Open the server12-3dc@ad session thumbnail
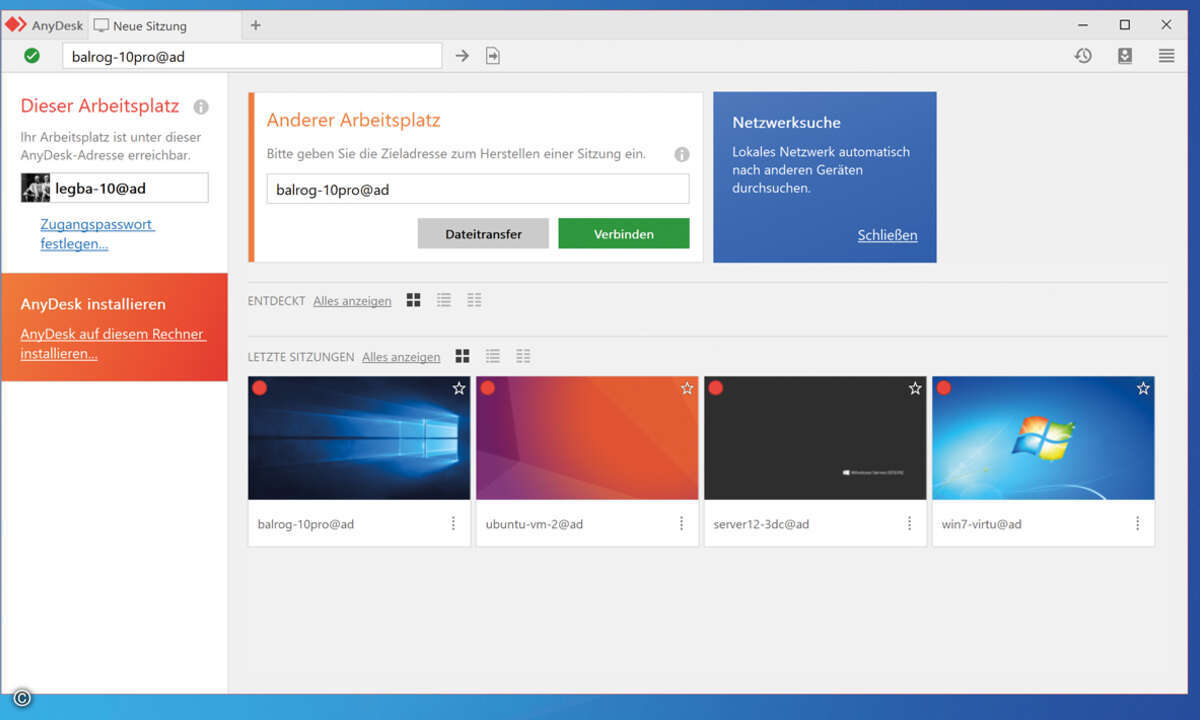The width and height of the screenshot is (1200, 720). coord(815,438)
